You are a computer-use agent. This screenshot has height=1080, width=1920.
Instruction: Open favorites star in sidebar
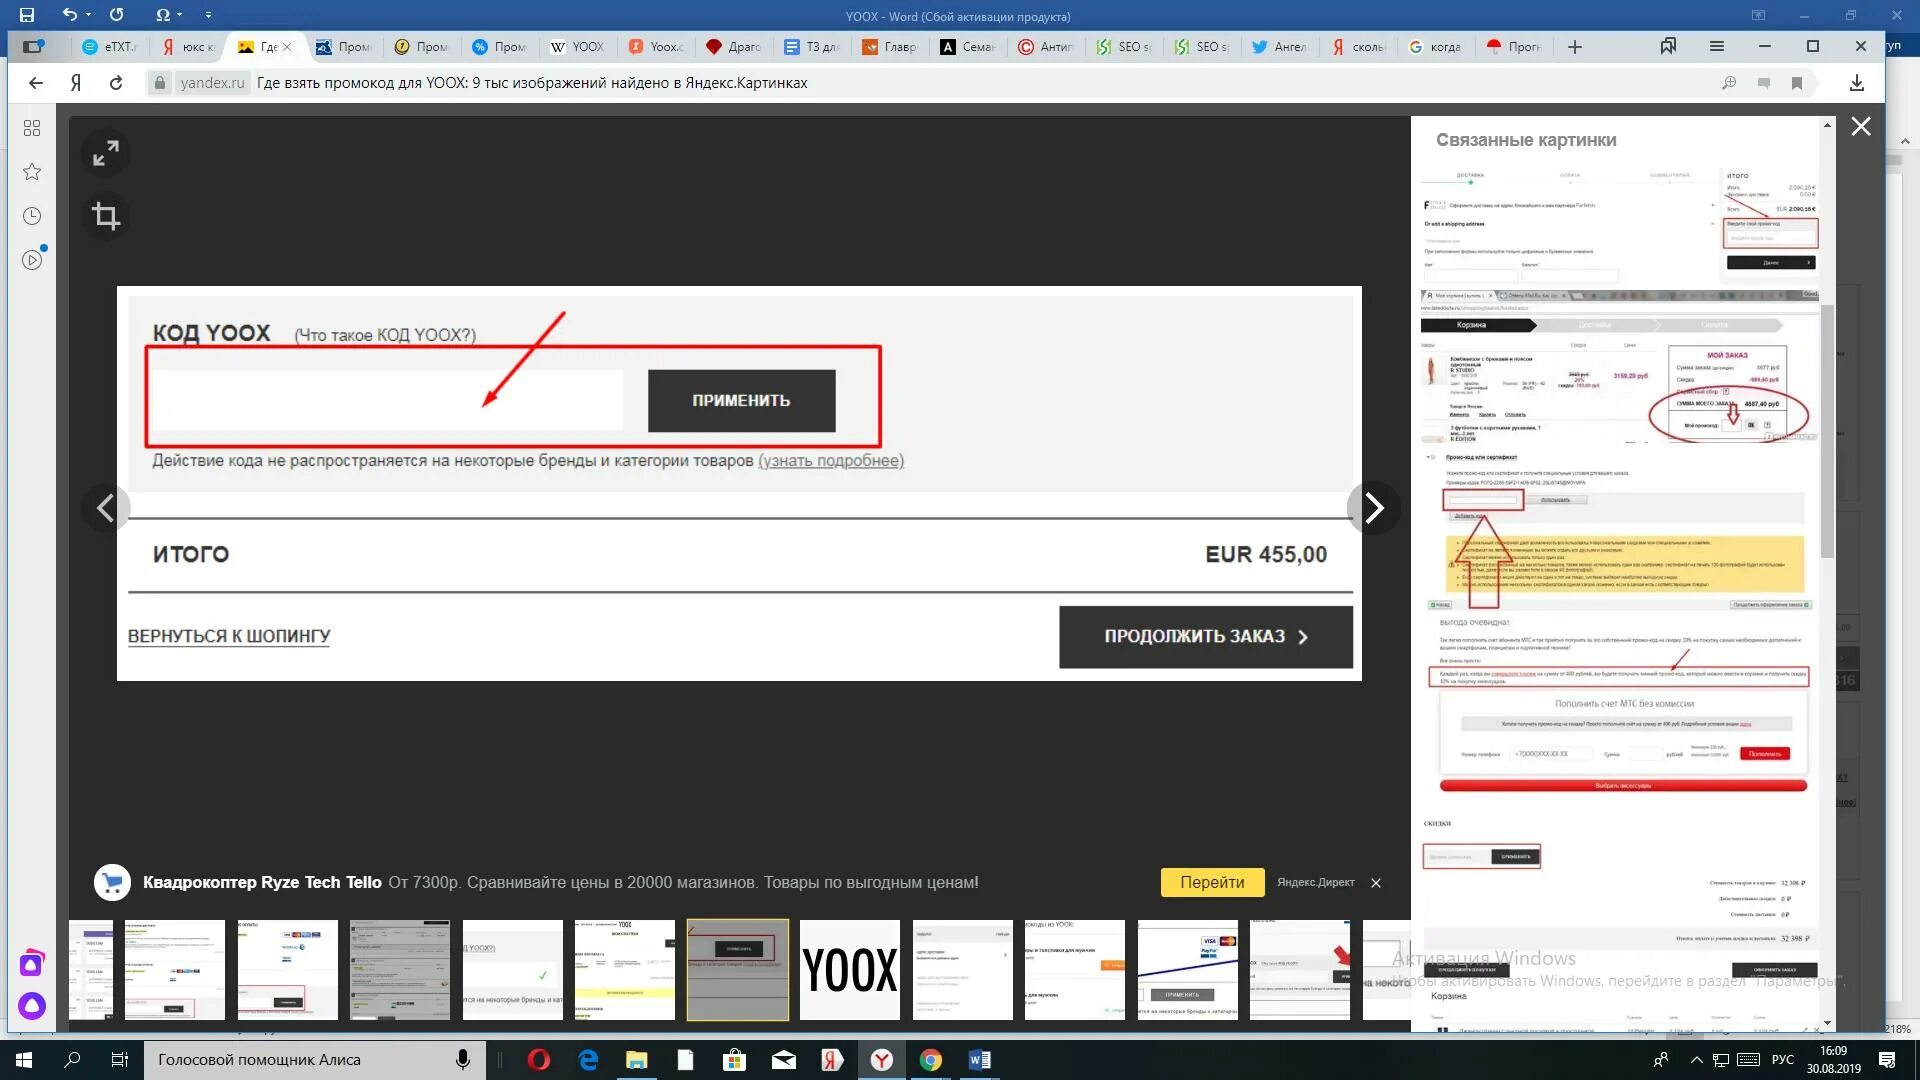point(32,172)
